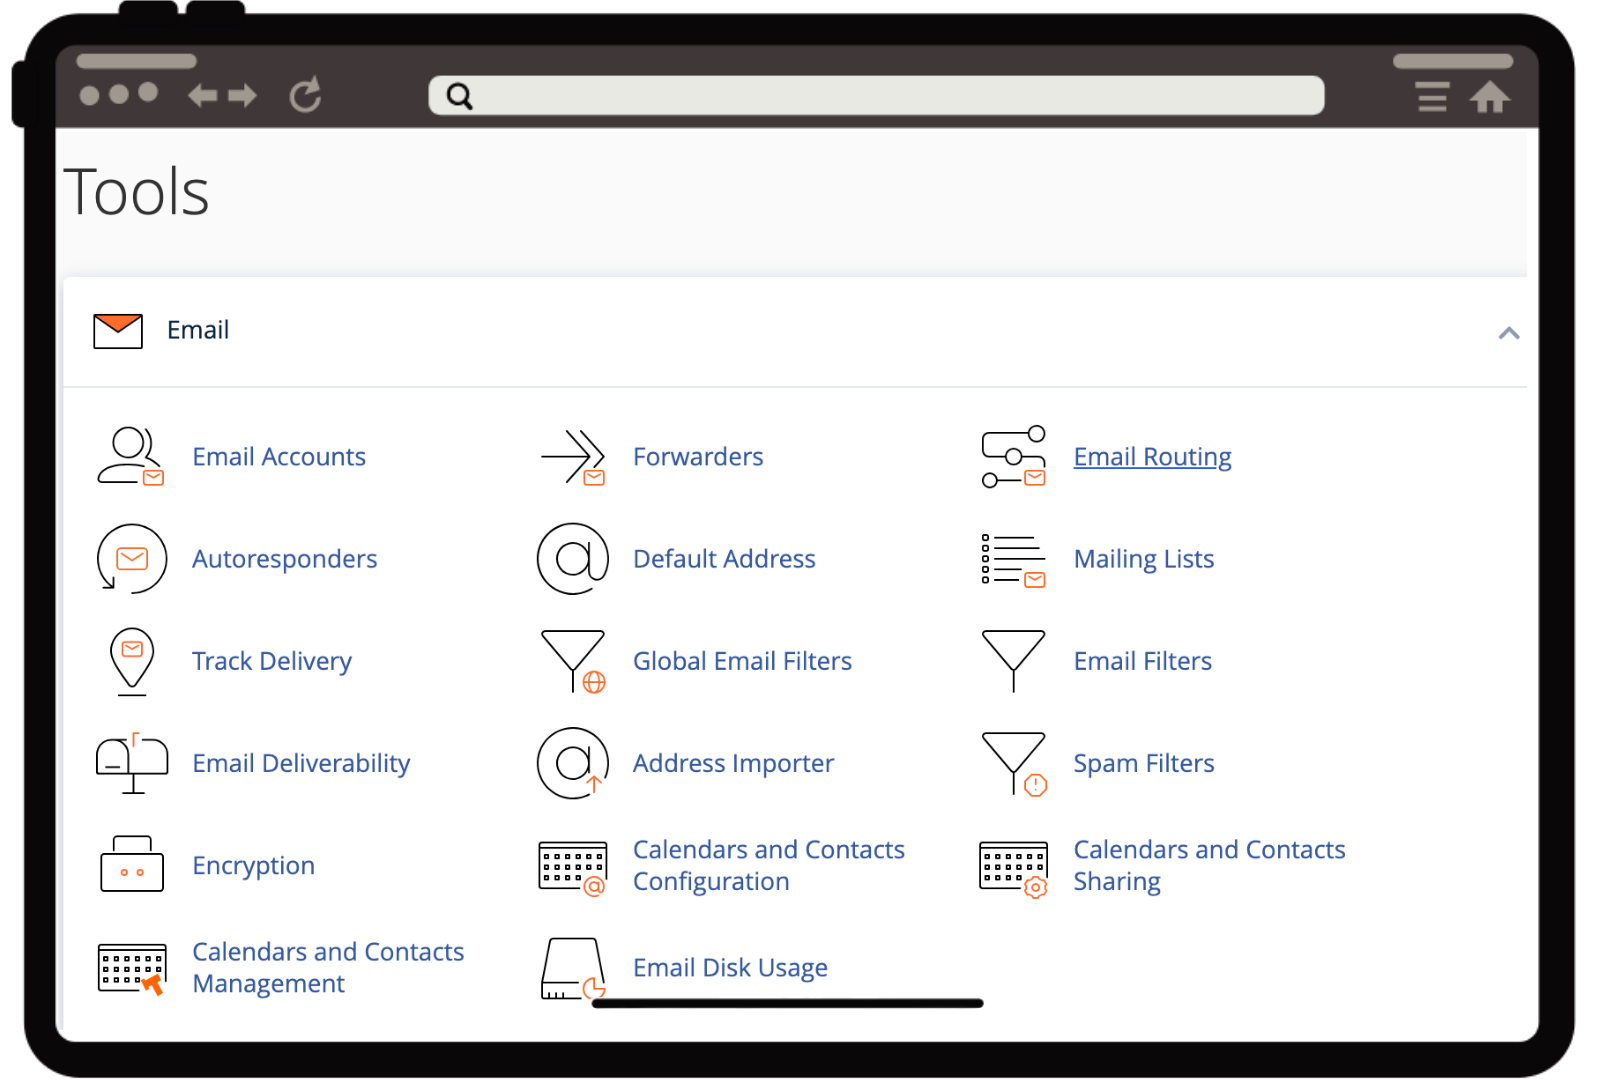The height and width of the screenshot is (1080, 1600).
Task: Open the Mailing Lists link
Action: [x=1143, y=559]
